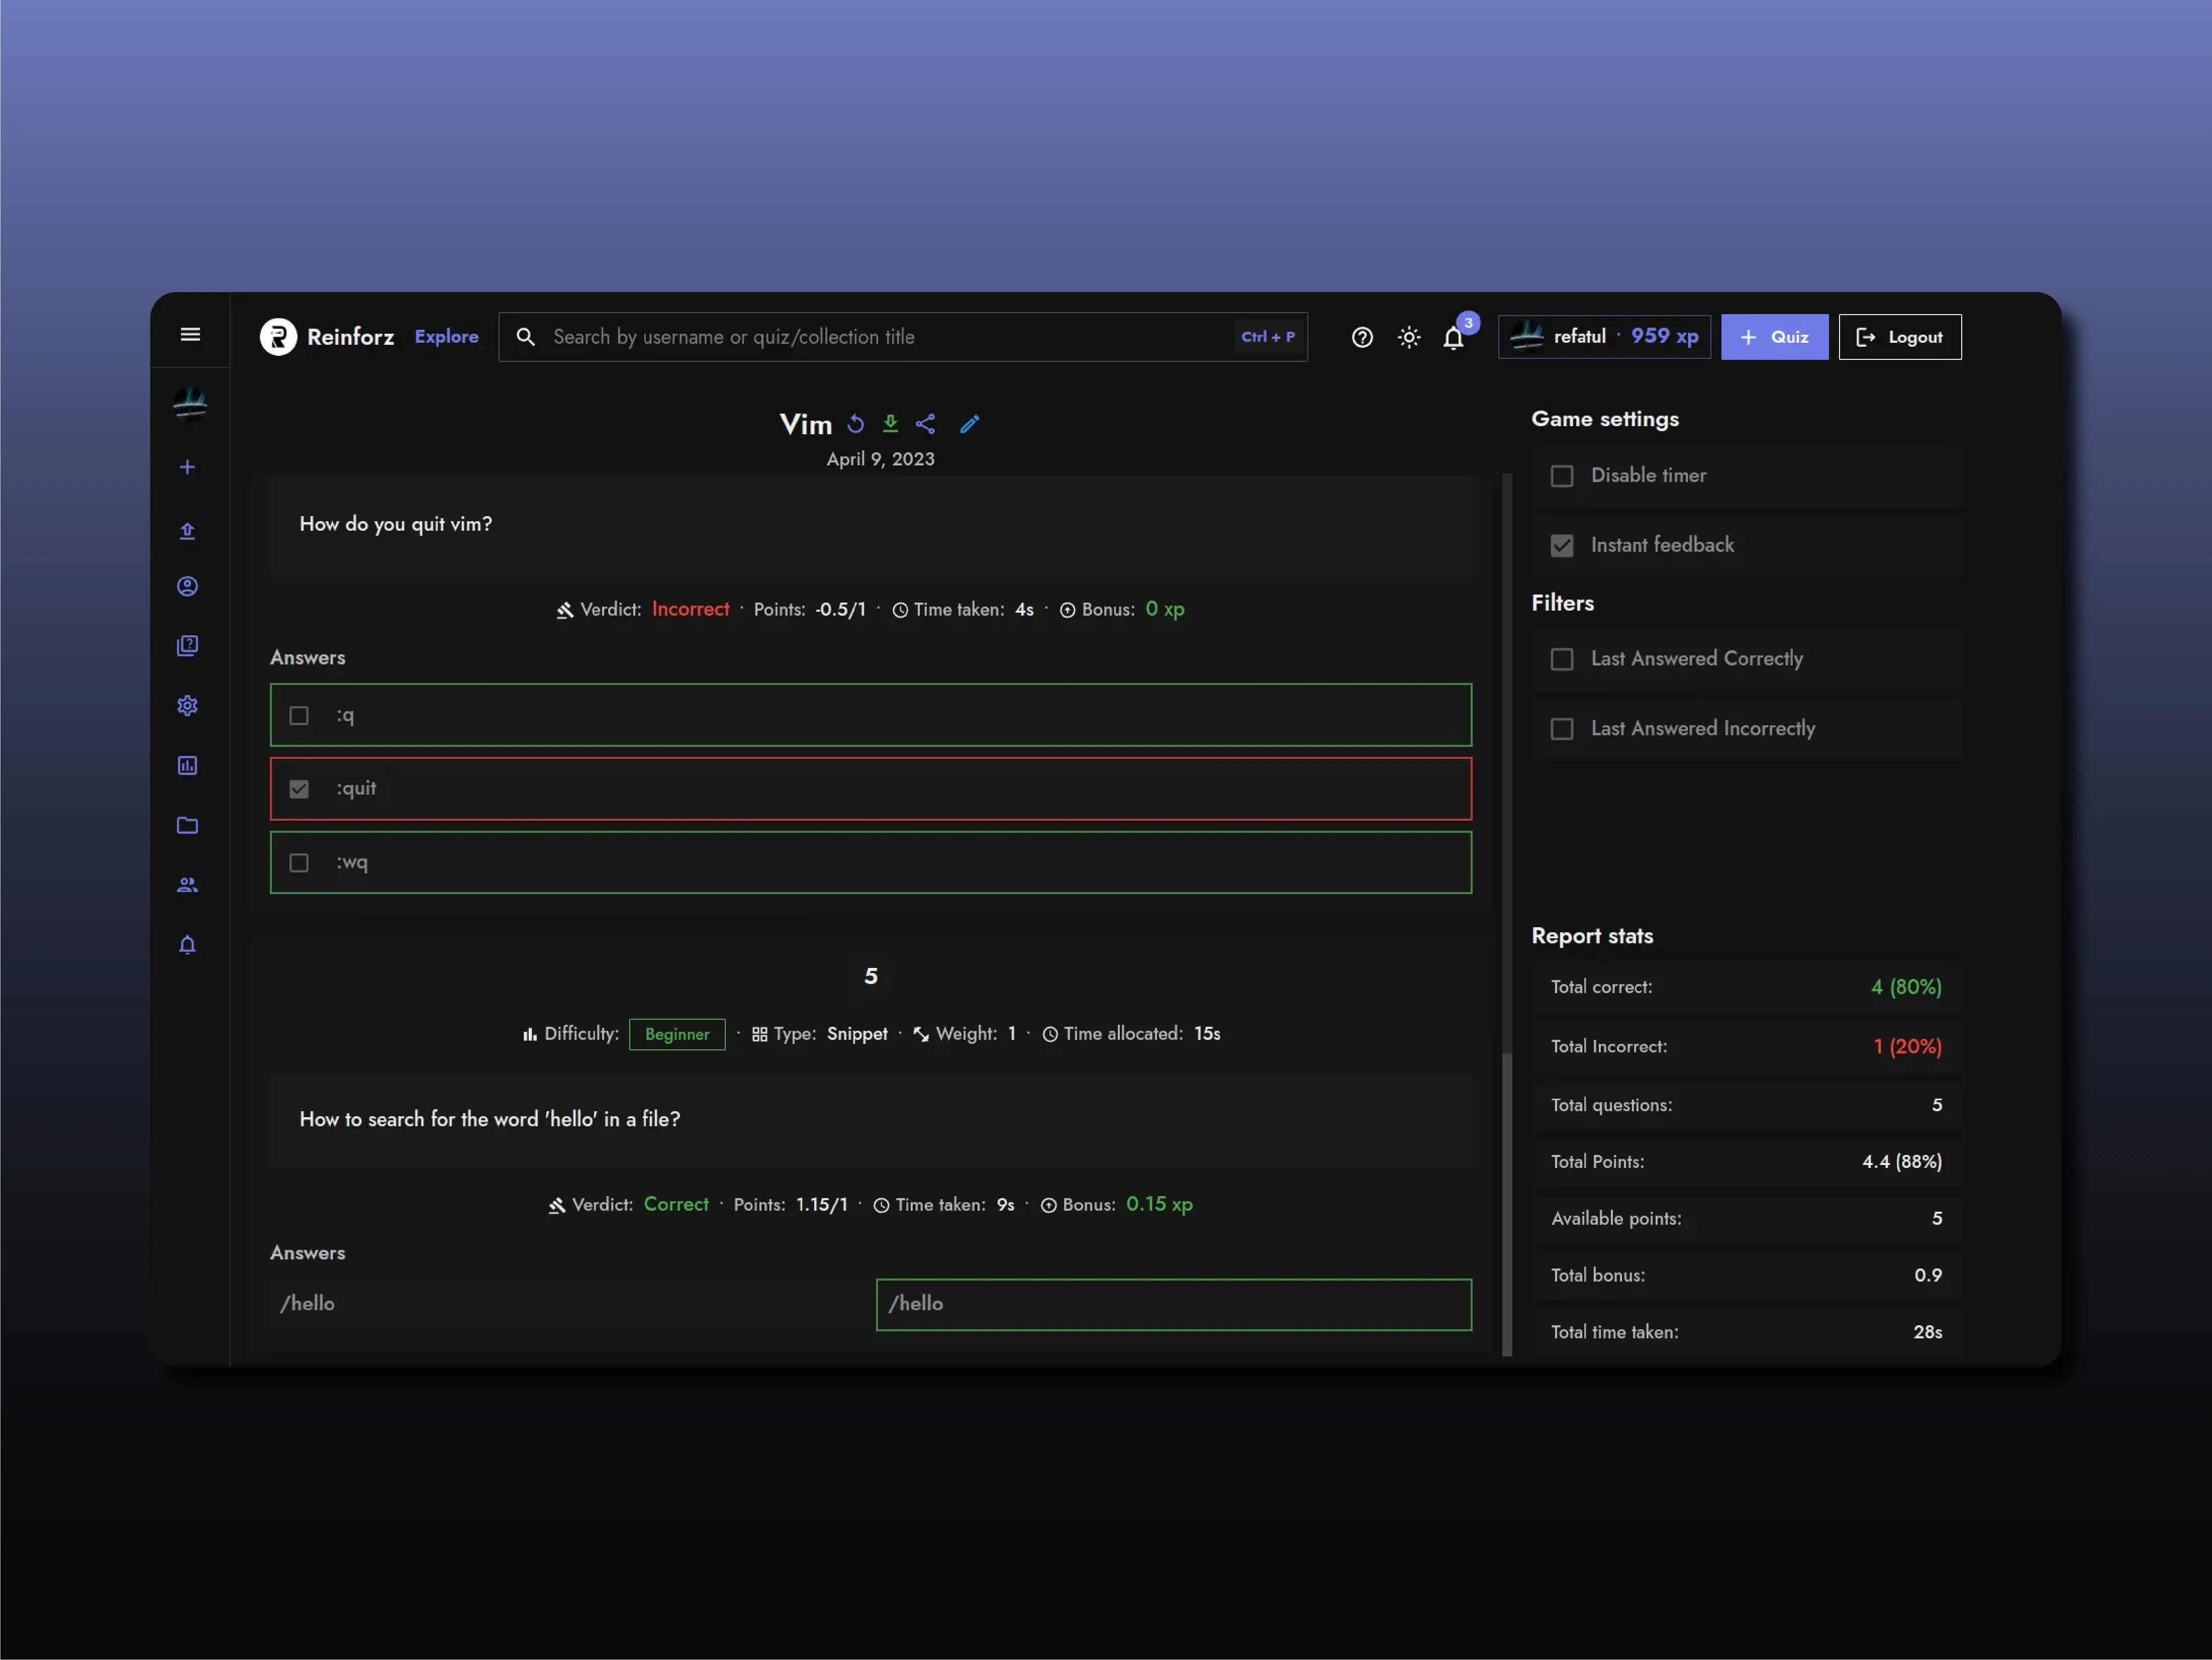Share the Vim quiz via the share icon
The width and height of the screenshot is (2212, 1660).
click(925, 424)
